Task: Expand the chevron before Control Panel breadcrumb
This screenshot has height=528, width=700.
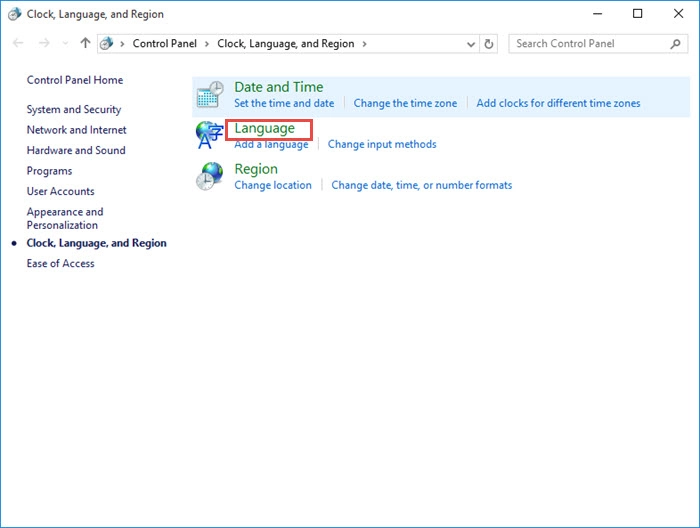Action: [122, 44]
